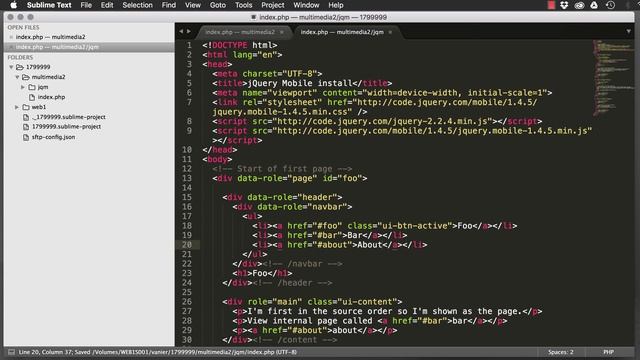Select the jqm folder icon
The width and height of the screenshot is (640, 360).
pos(32,87)
